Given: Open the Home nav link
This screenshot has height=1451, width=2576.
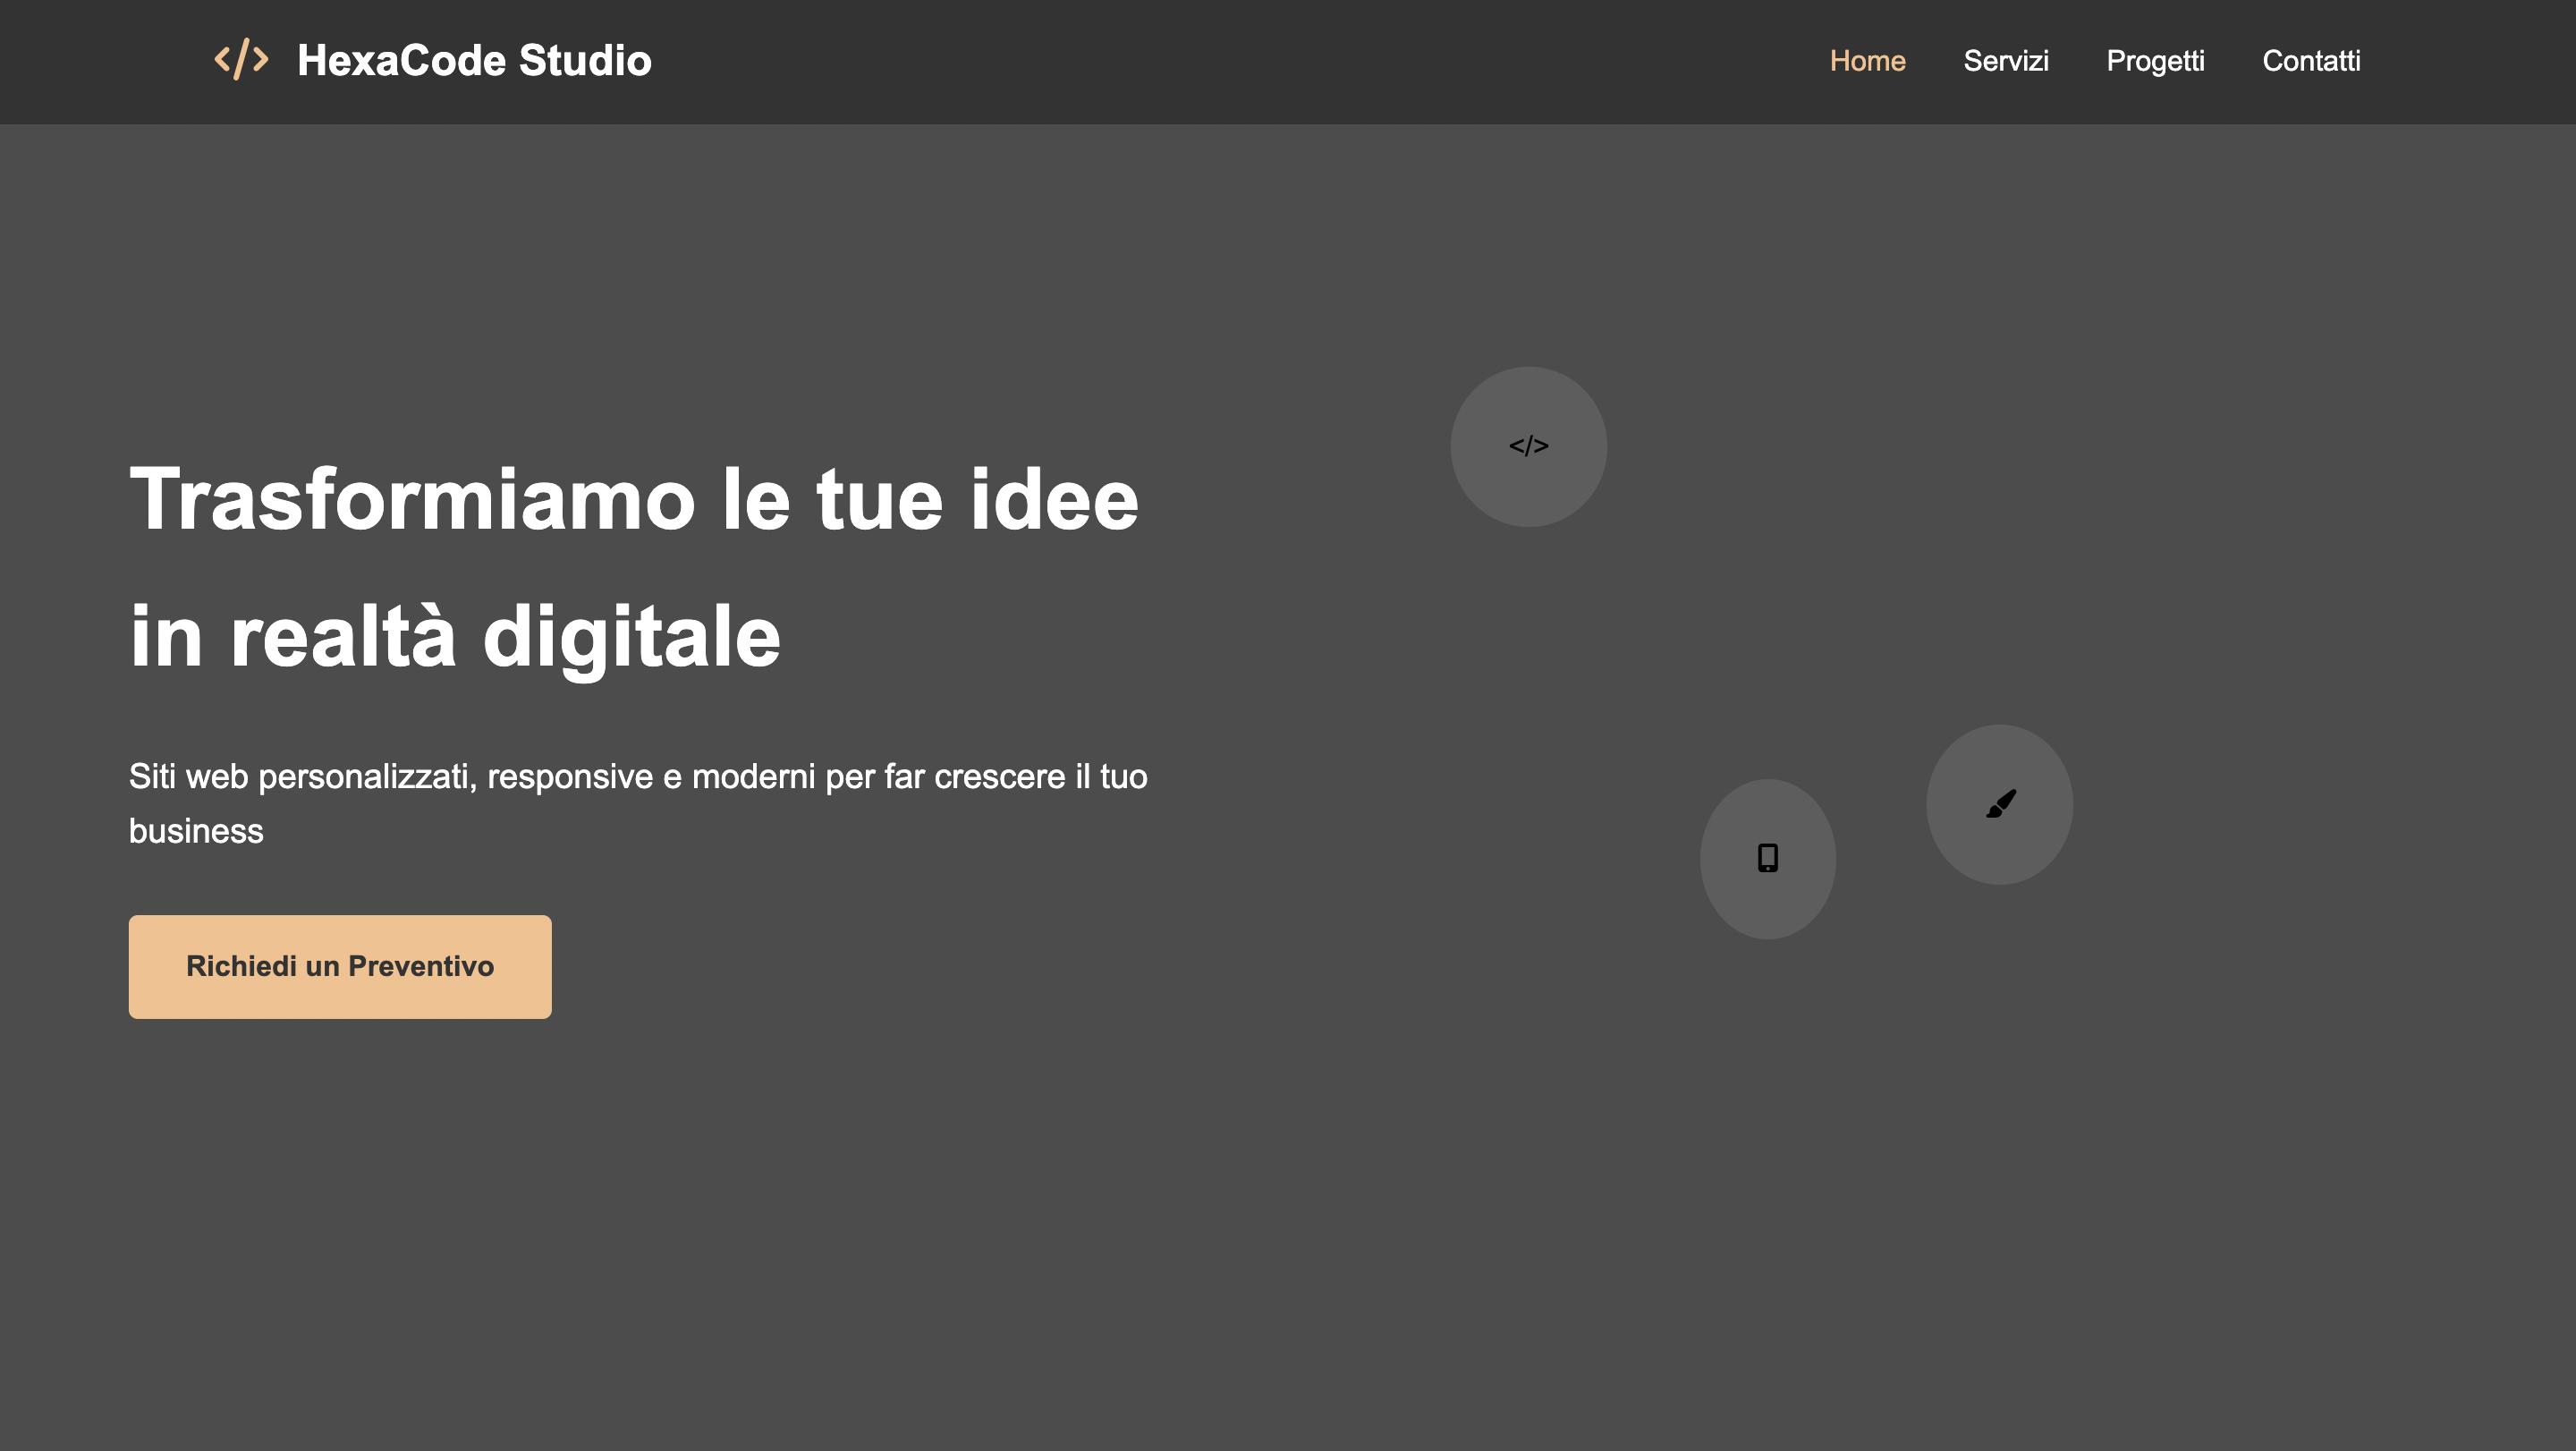Looking at the screenshot, I should point(1867,61).
